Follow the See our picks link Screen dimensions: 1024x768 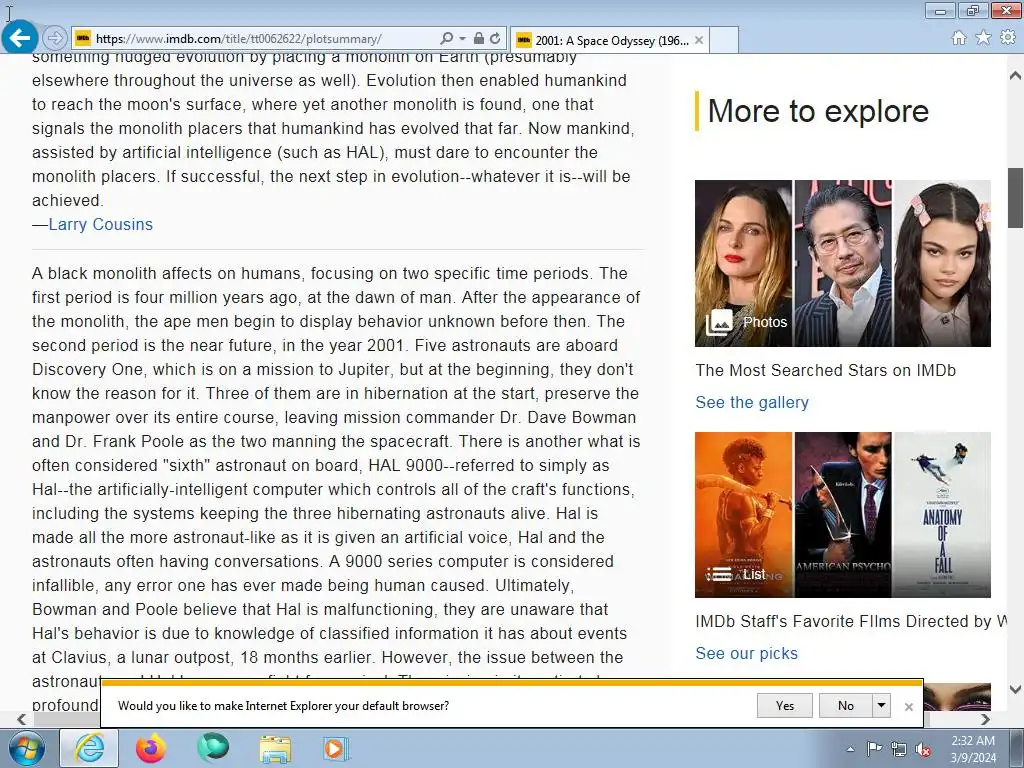pos(746,653)
